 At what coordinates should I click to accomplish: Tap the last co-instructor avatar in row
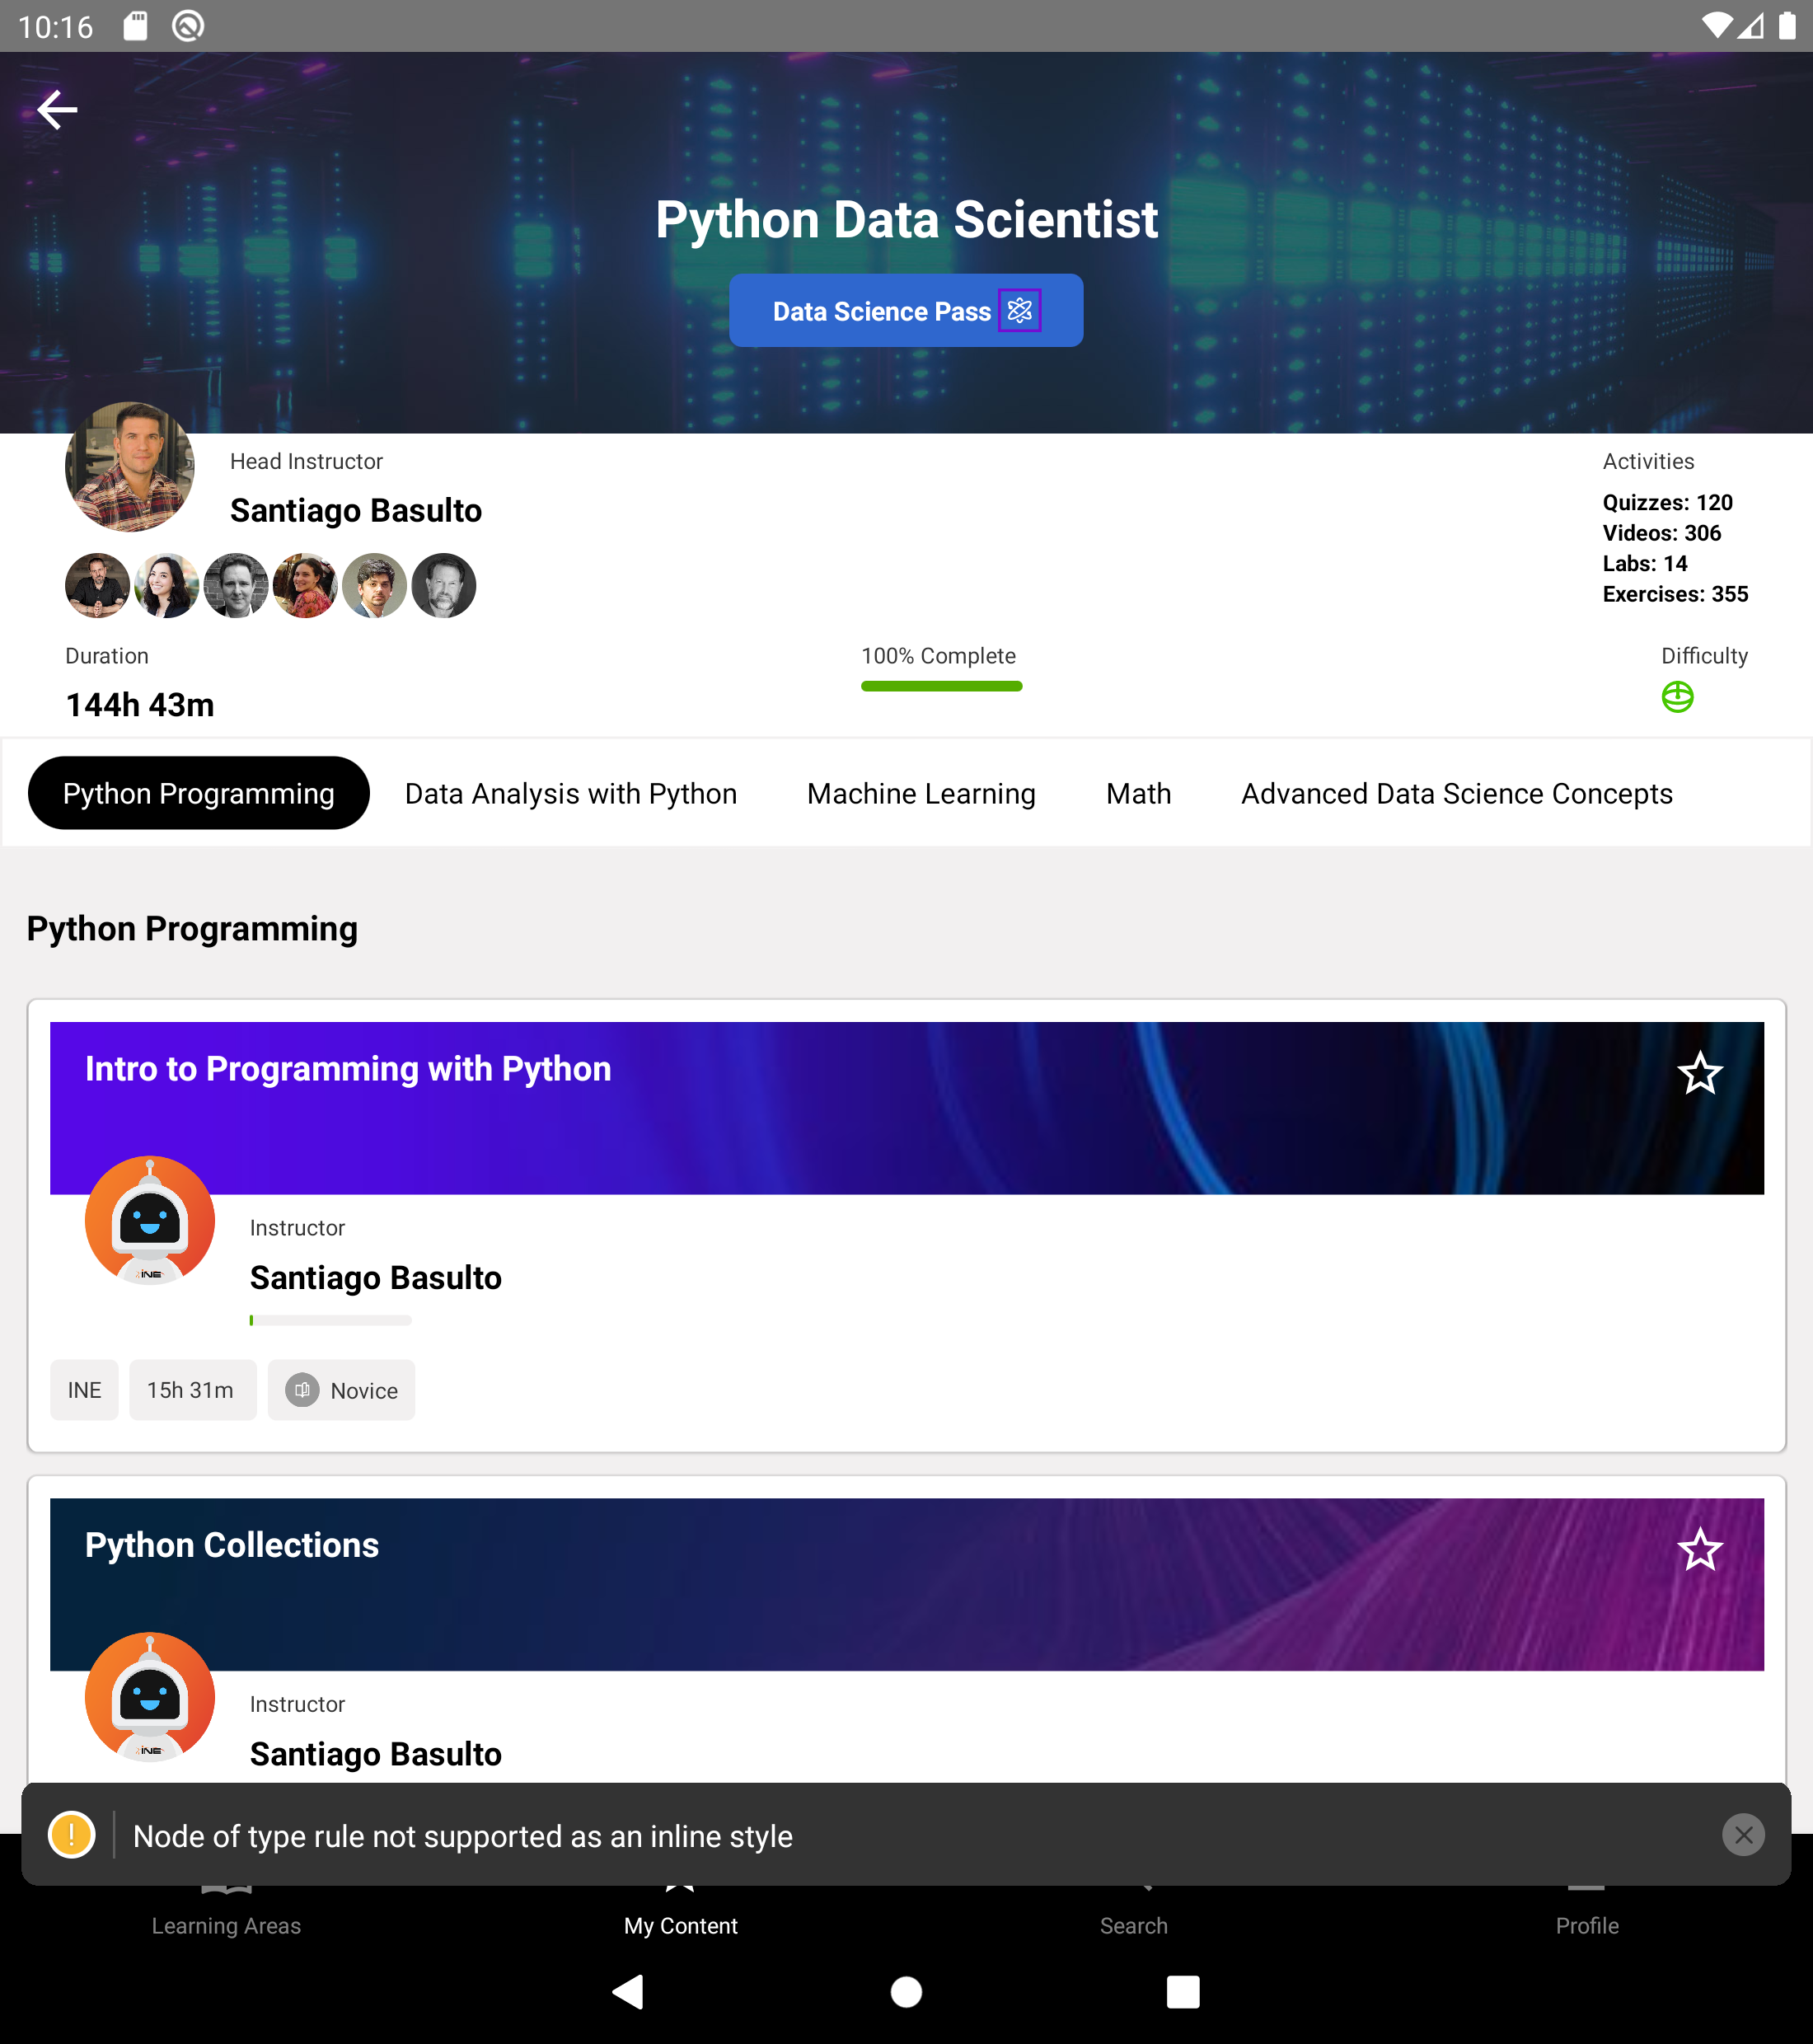(x=443, y=586)
